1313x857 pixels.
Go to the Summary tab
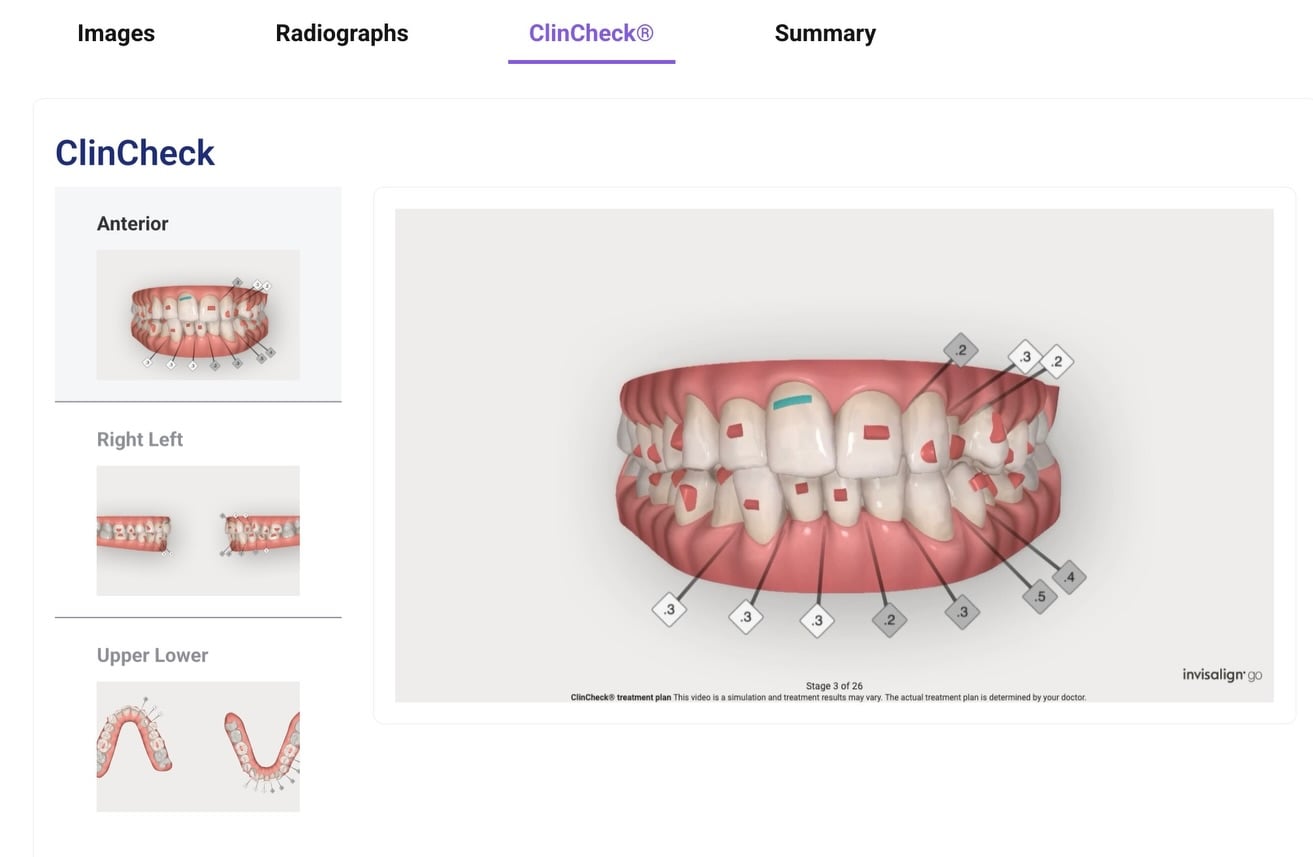pos(825,33)
